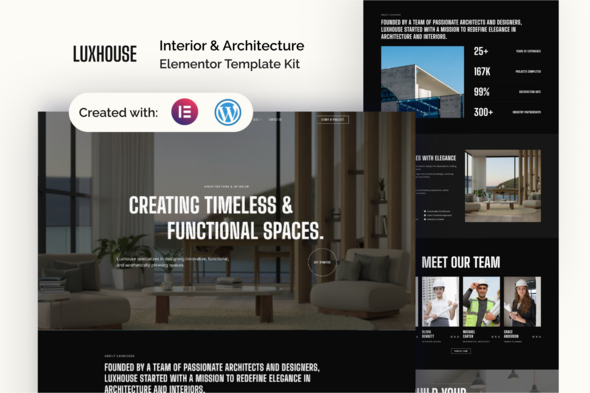The width and height of the screenshot is (590, 393).
Task: Click Grace Anderson's name text
Action: click(x=511, y=334)
